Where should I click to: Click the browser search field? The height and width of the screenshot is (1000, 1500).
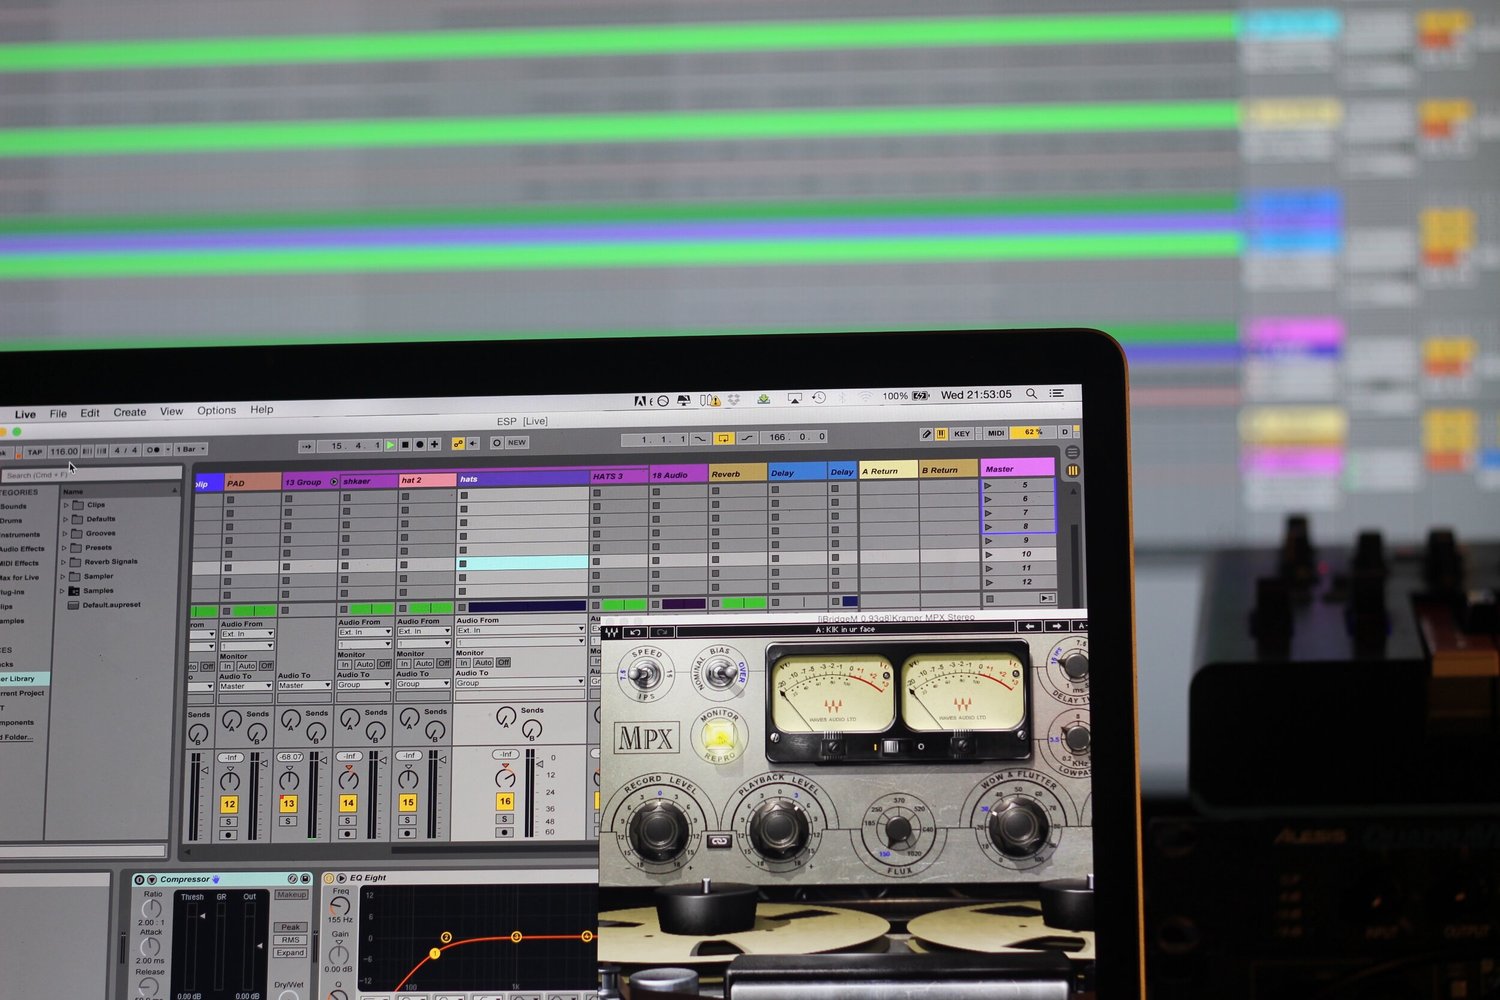[92, 474]
